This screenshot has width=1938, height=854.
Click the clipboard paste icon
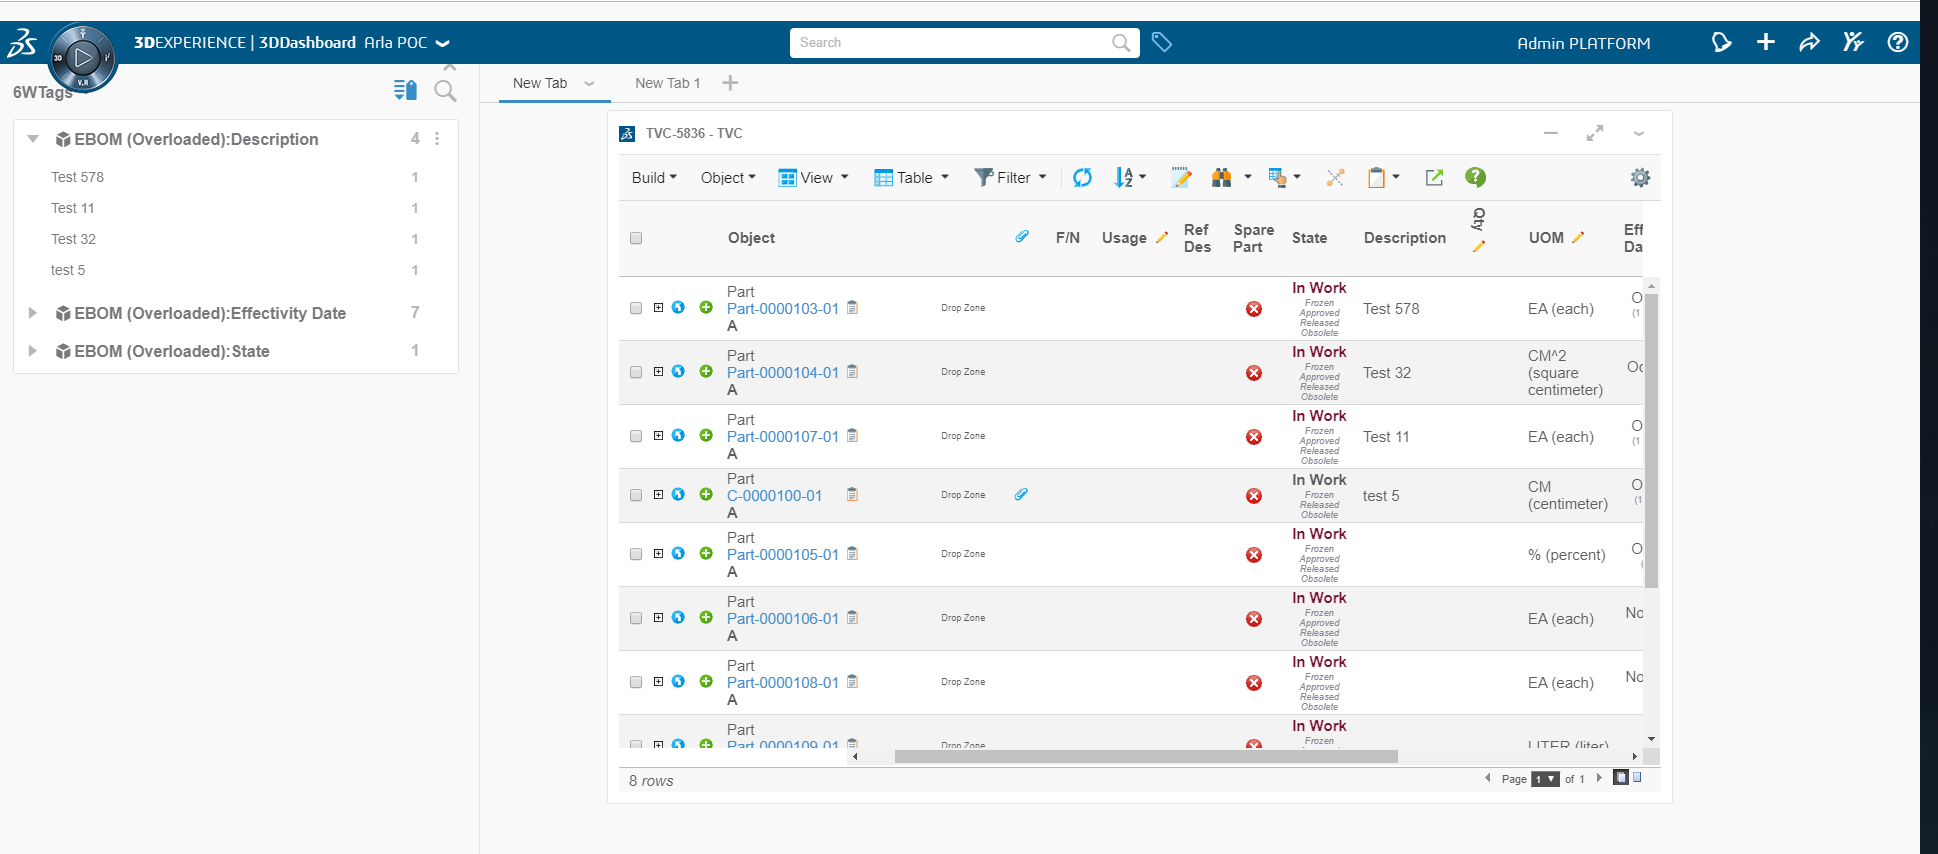pyautogui.click(x=1377, y=178)
